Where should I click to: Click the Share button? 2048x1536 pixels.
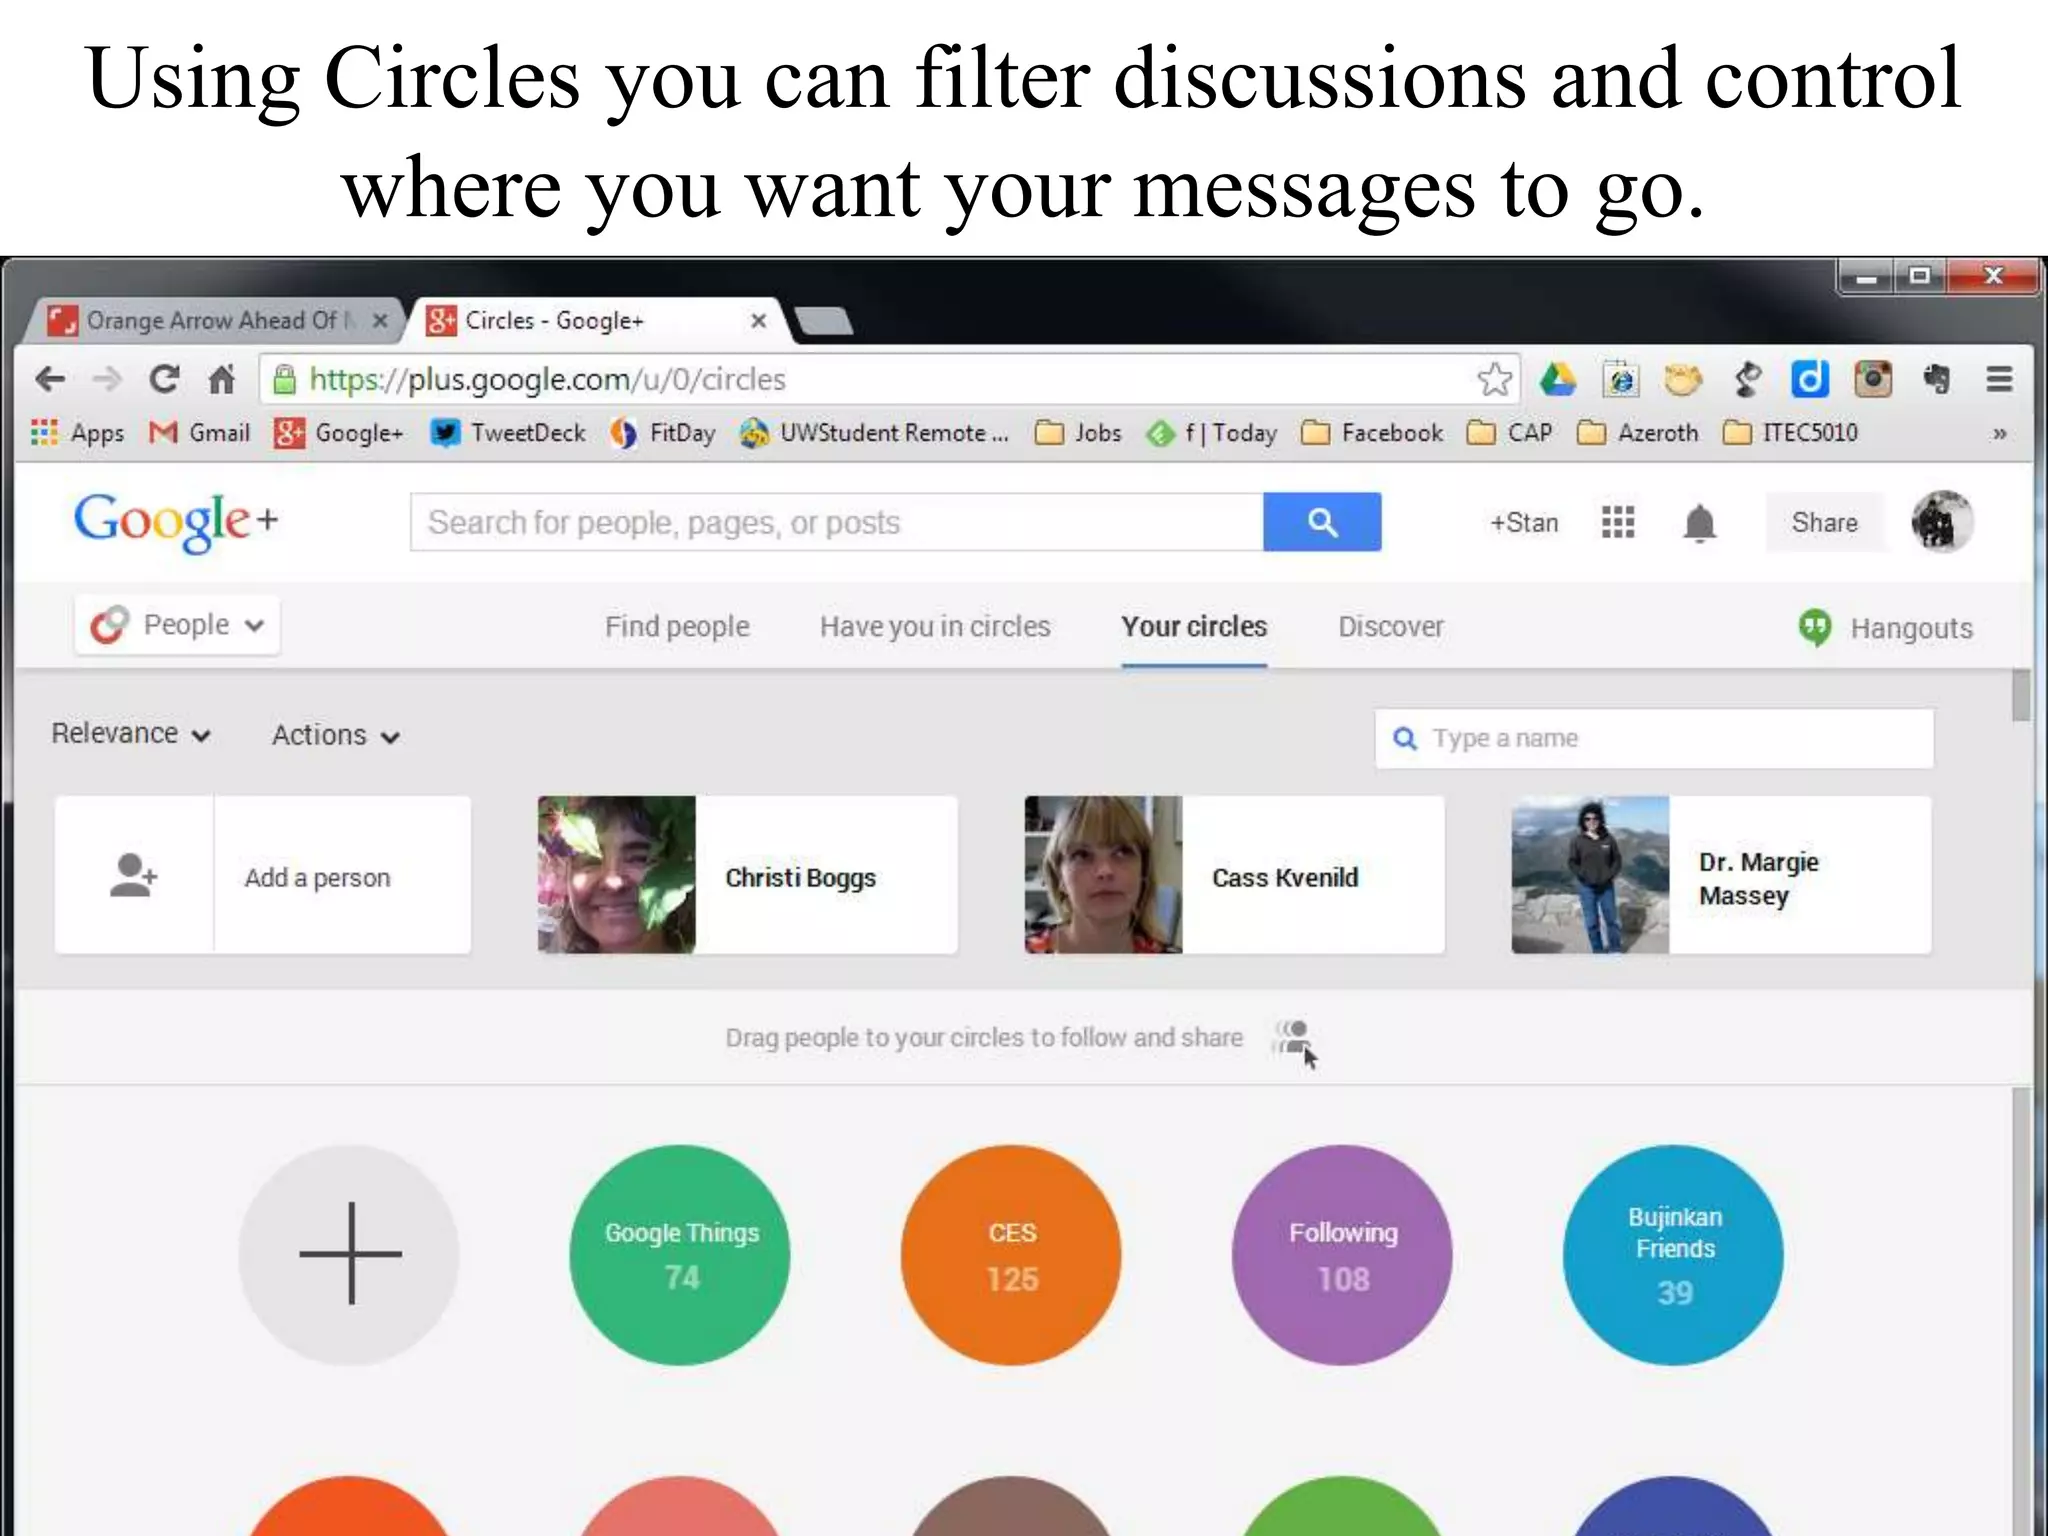[1824, 522]
